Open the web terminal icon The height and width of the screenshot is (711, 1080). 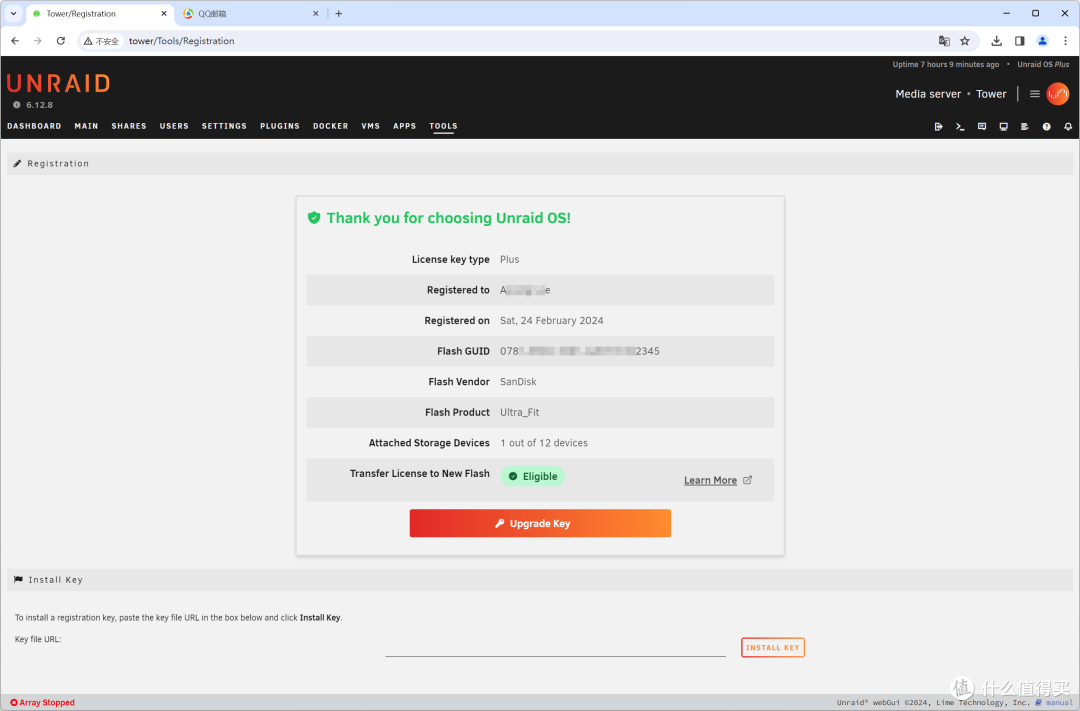coord(960,127)
